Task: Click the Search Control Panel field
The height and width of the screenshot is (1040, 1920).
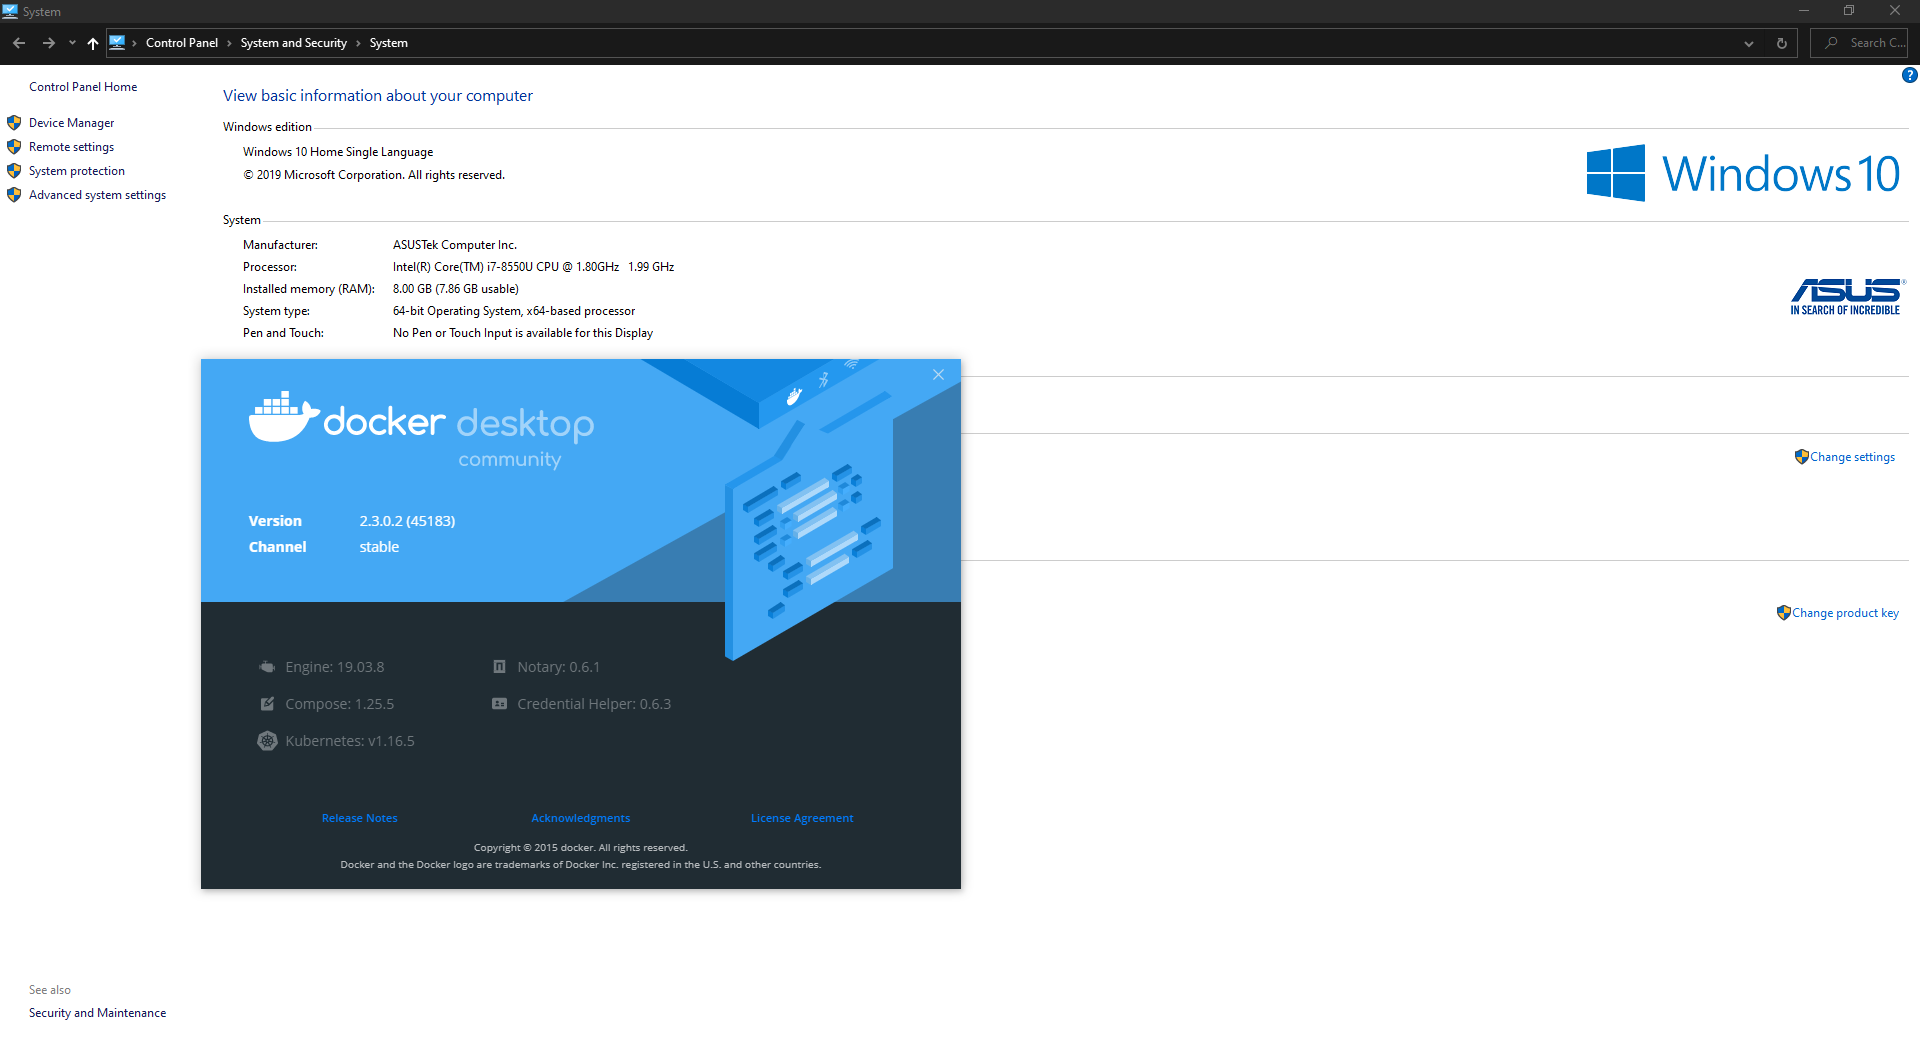Action: click(1859, 43)
